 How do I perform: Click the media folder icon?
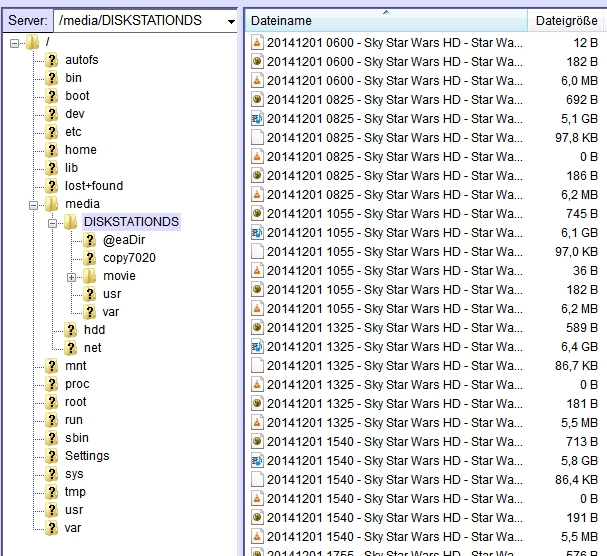click(51, 204)
